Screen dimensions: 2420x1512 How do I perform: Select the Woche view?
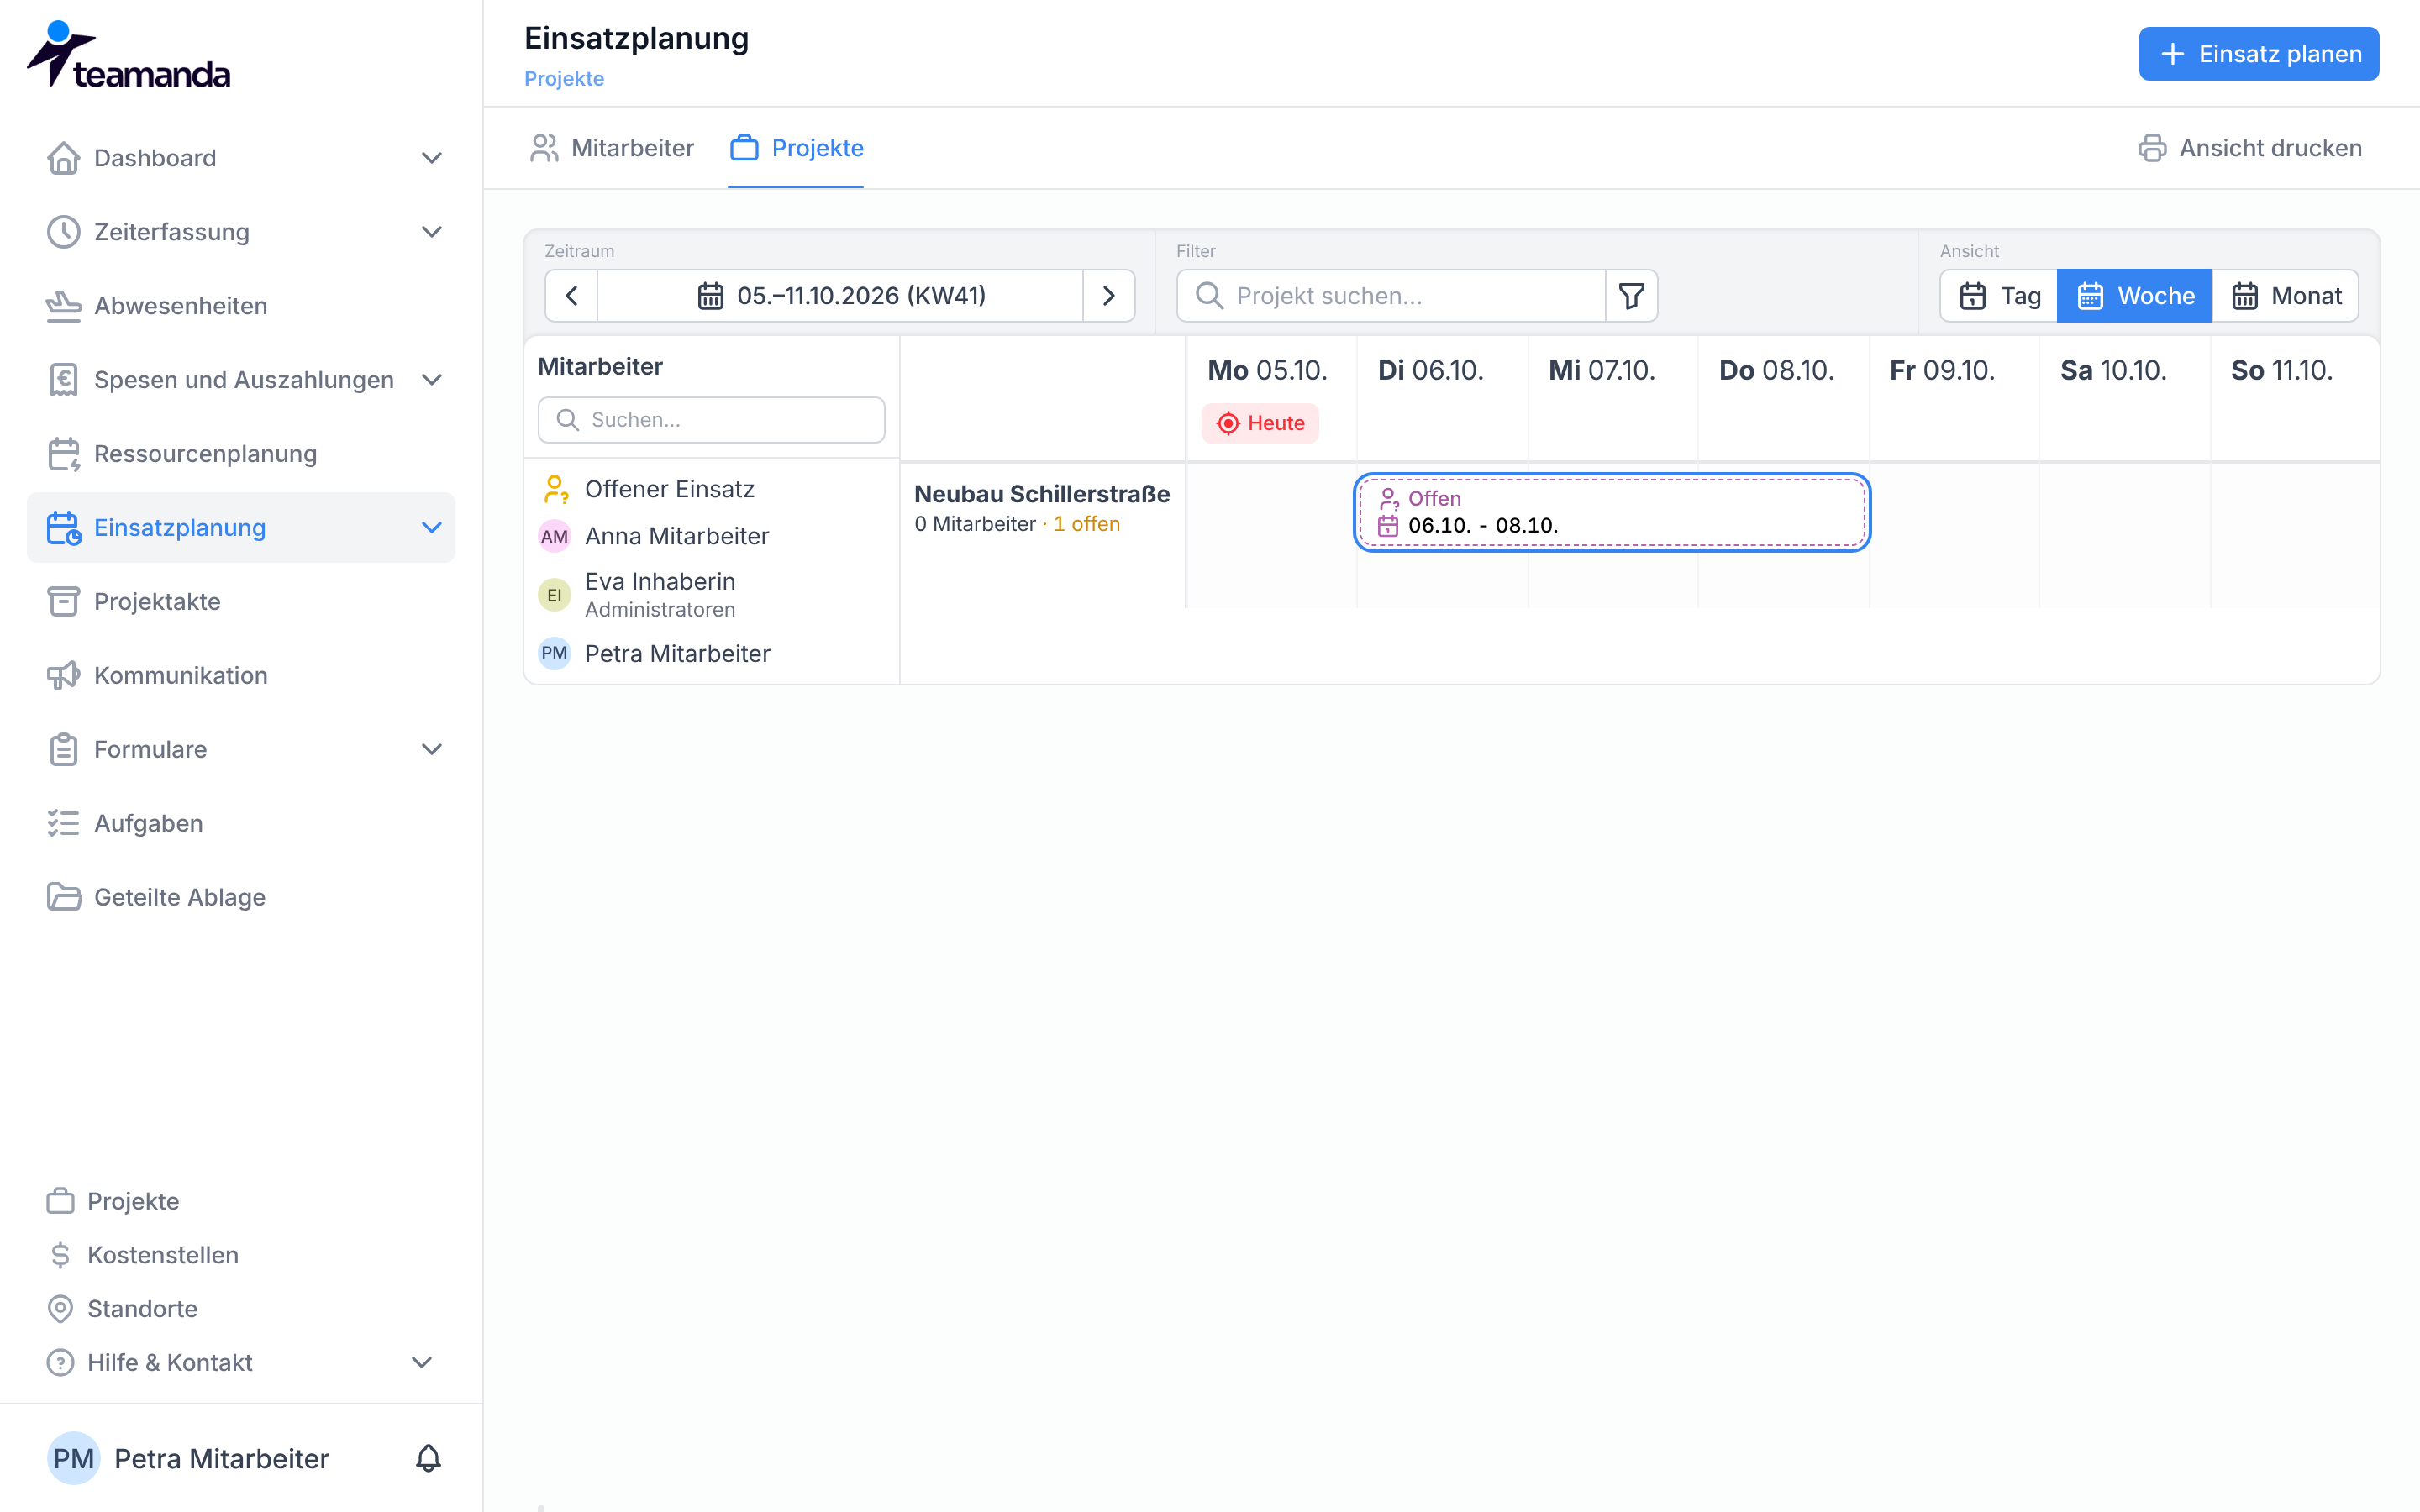point(2134,296)
